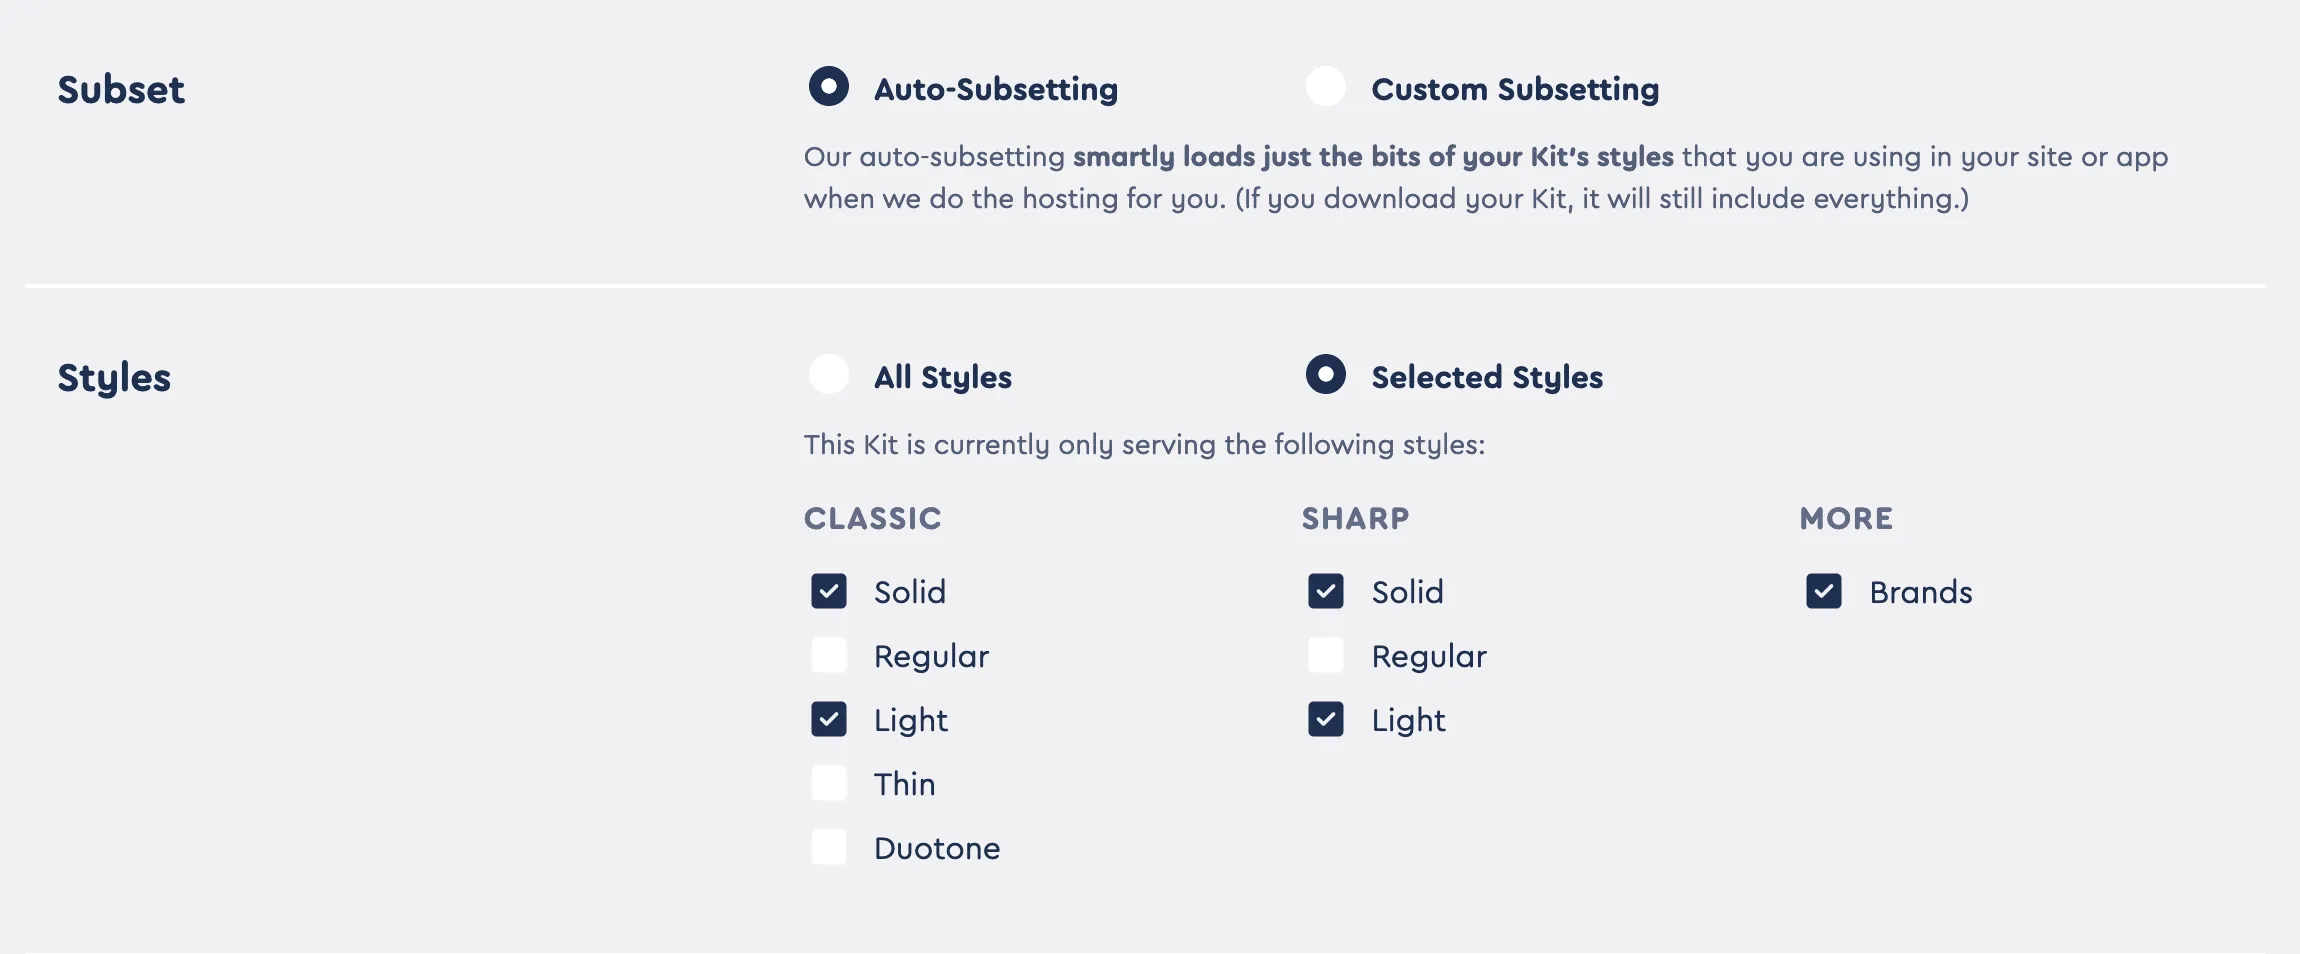Disable Light under Classic
The image size is (2300, 954).
click(828, 719)
